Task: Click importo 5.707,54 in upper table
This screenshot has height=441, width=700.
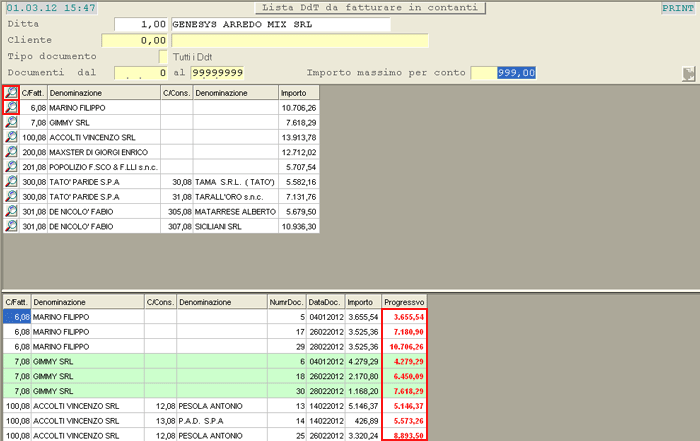Action: (x=301, y=167)
